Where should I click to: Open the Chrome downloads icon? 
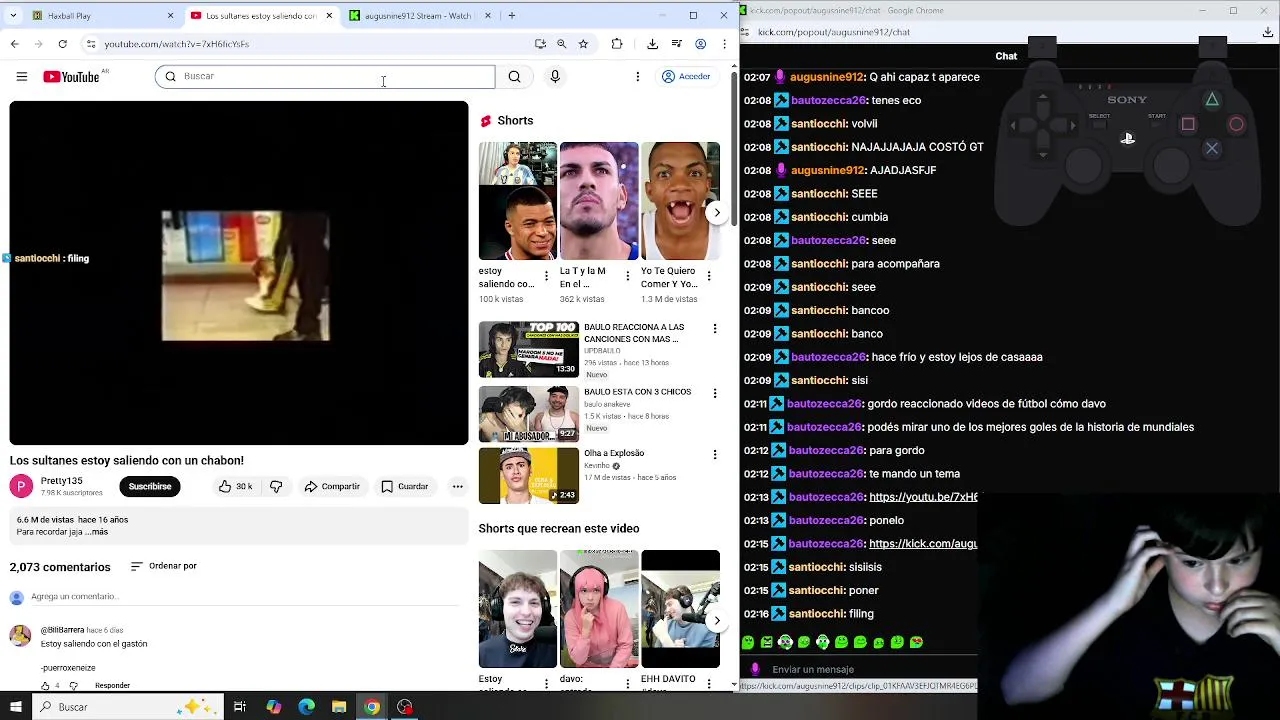(x=653, y=44)
